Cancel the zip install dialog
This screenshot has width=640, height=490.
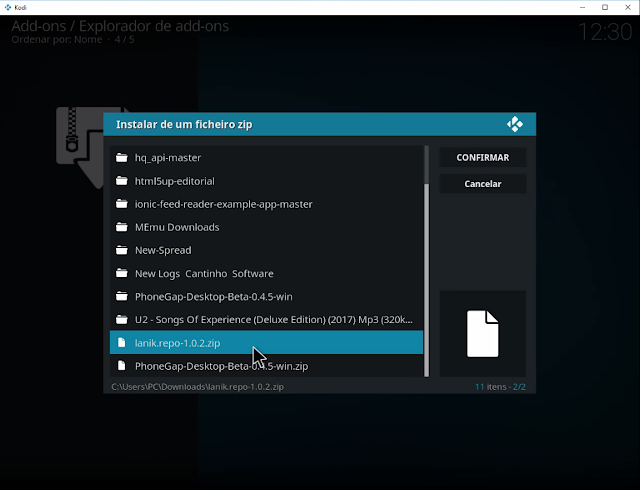pyautogui.click(x=482, y=184)
